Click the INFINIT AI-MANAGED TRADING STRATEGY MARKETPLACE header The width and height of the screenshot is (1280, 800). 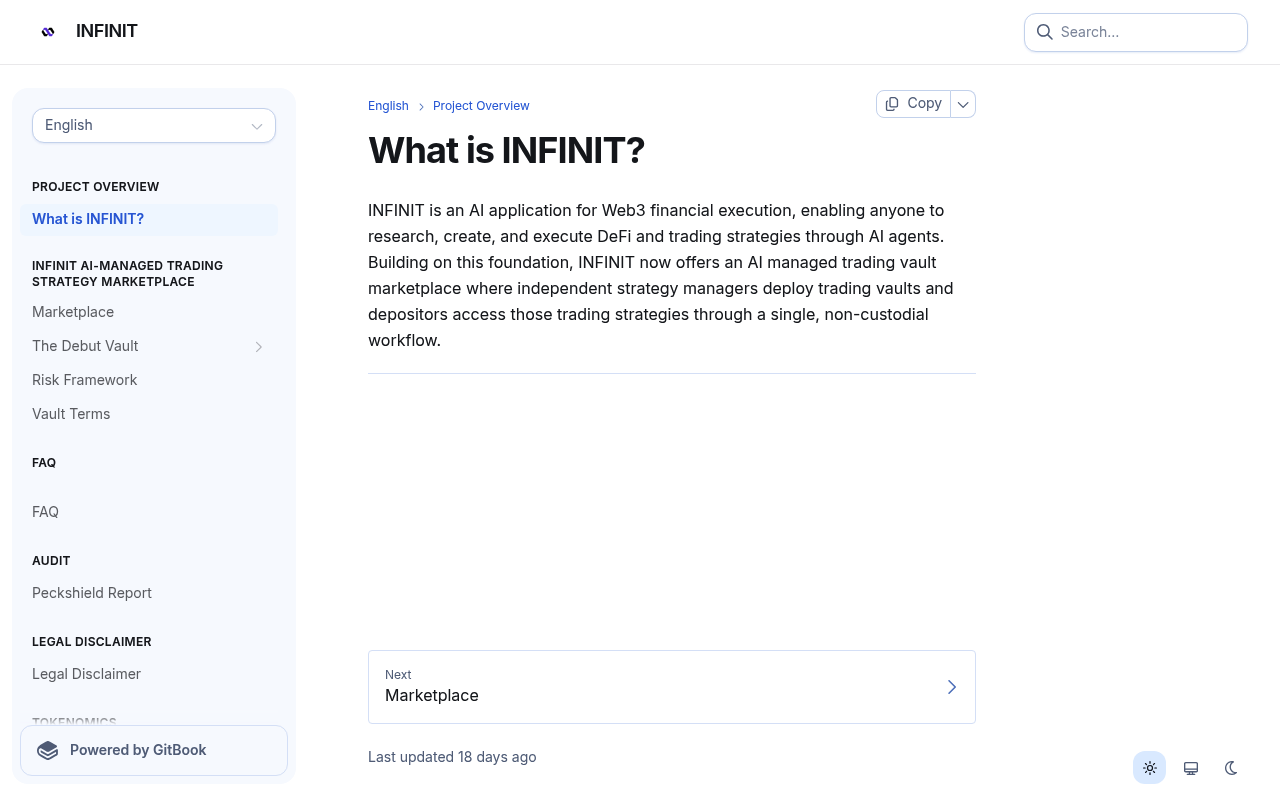(x=128, y=274)
